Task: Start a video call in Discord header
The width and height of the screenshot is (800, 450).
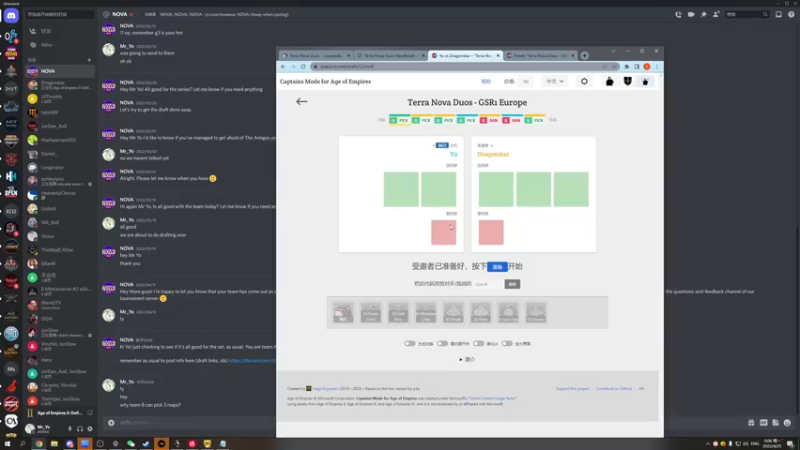Action: [691, 14]
